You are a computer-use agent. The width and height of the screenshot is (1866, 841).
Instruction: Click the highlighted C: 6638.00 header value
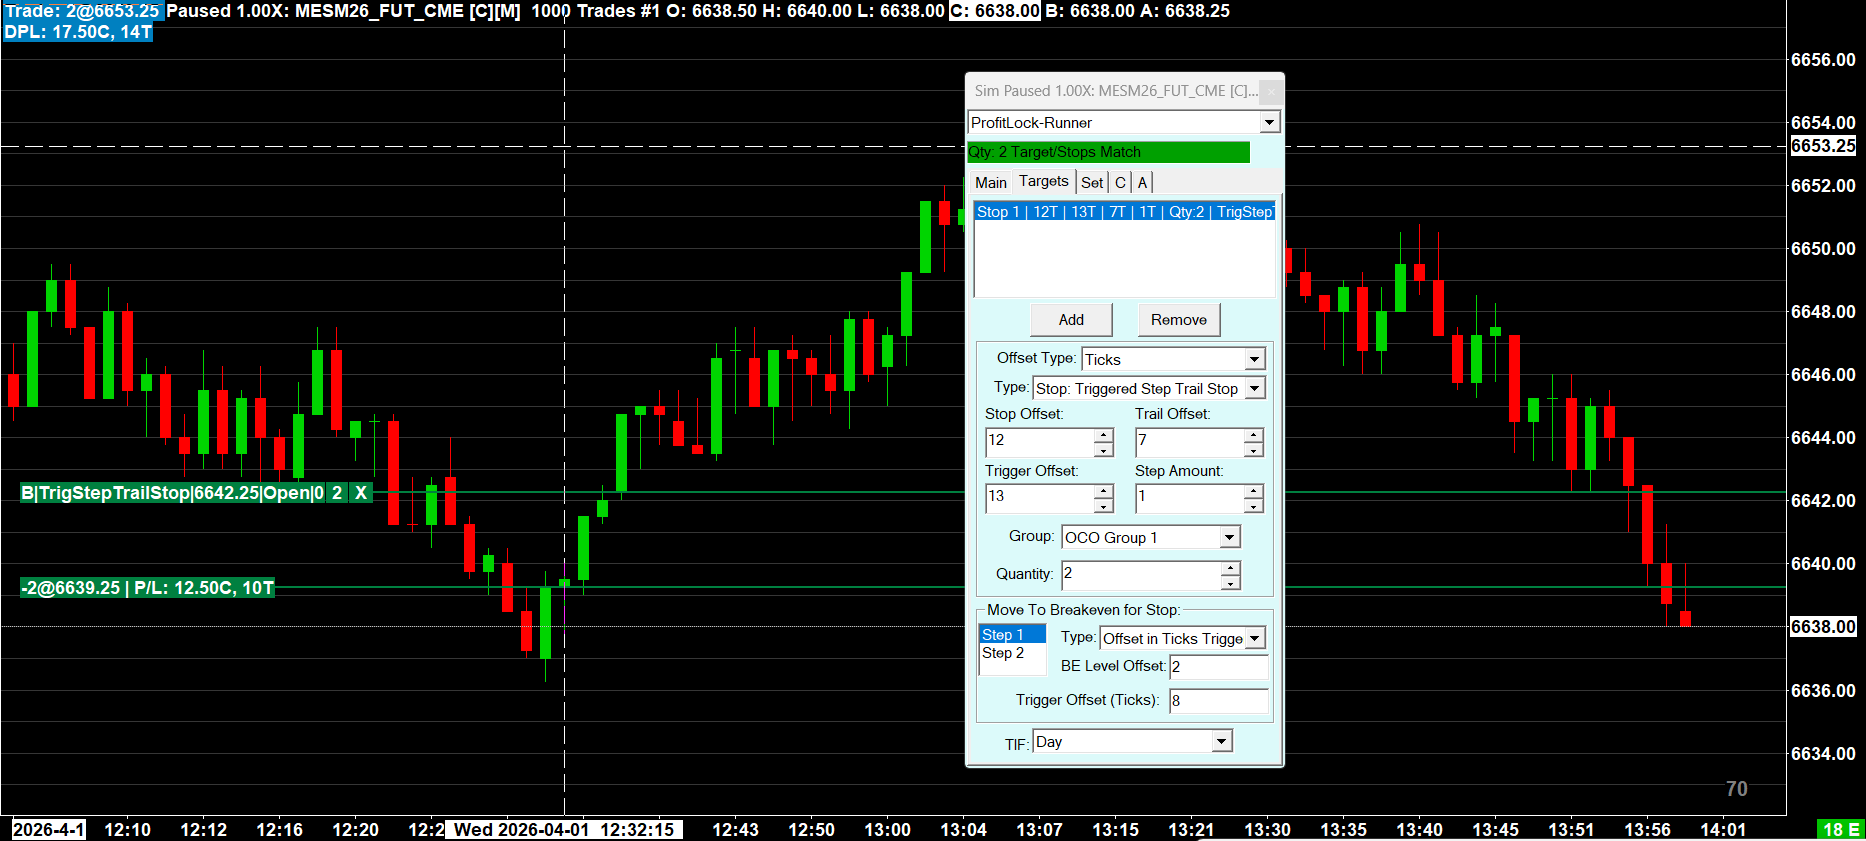tap(995, 11)
